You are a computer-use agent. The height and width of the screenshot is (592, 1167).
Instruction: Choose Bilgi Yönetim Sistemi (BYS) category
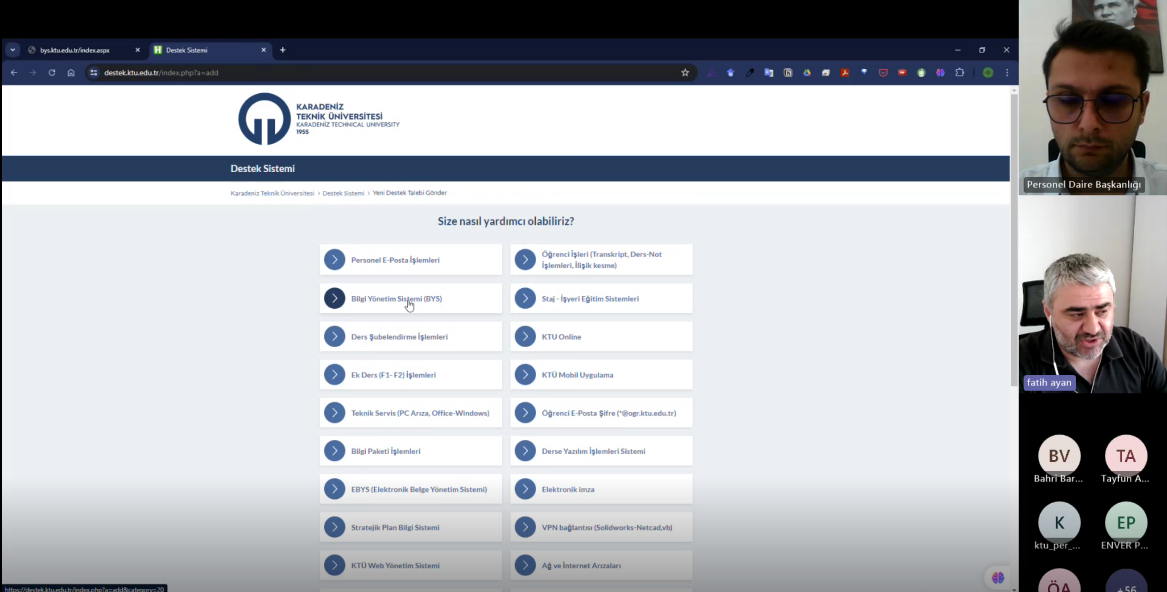(x=411, y=299)
